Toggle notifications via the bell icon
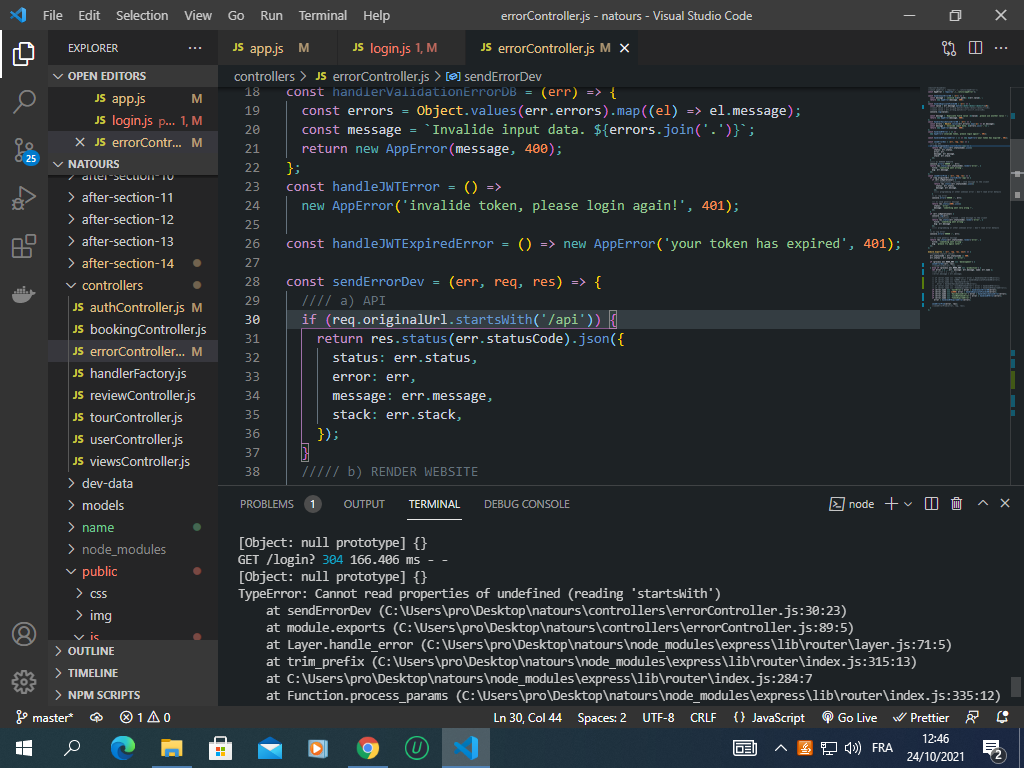 coord(1003,717)
